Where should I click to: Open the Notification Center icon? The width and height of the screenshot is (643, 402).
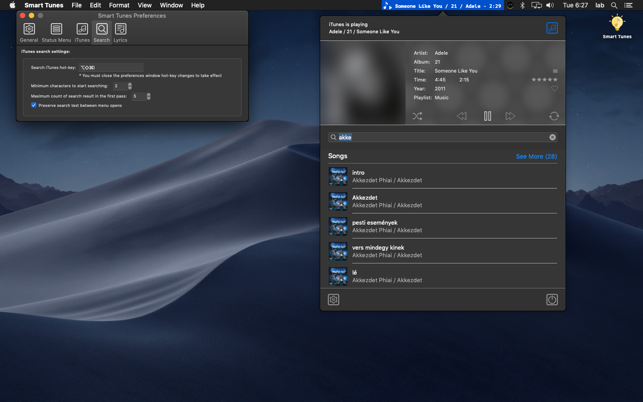tap(628, 5)
